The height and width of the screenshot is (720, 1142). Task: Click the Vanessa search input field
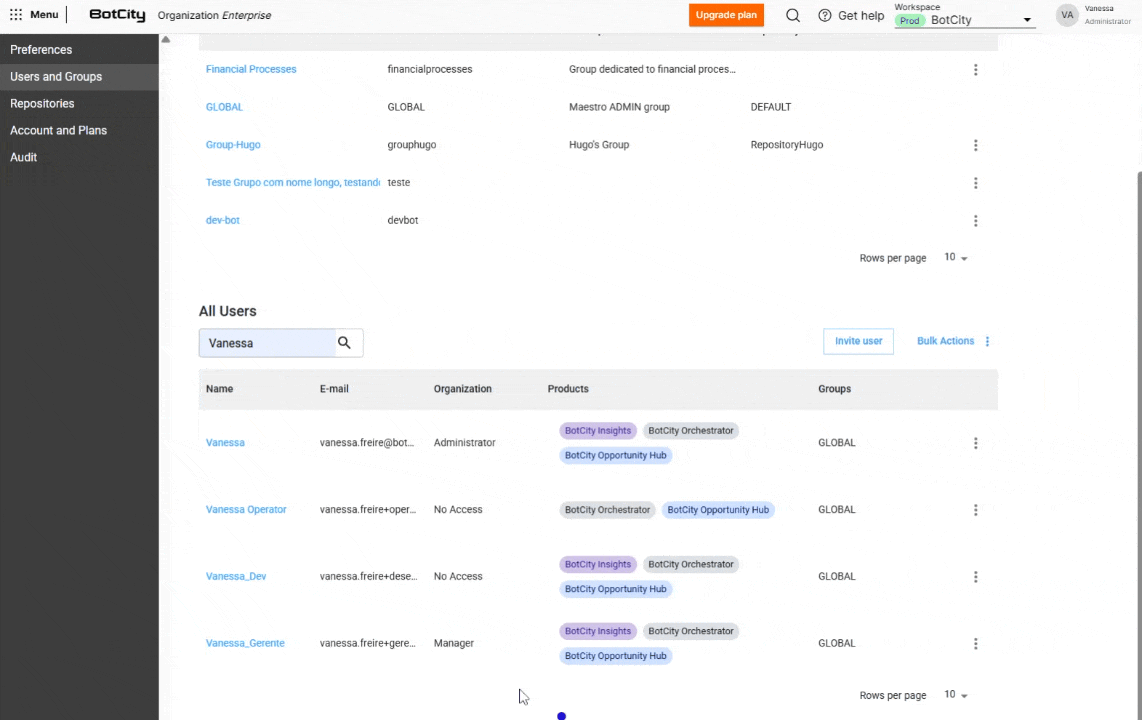click(x=265, y=342)
